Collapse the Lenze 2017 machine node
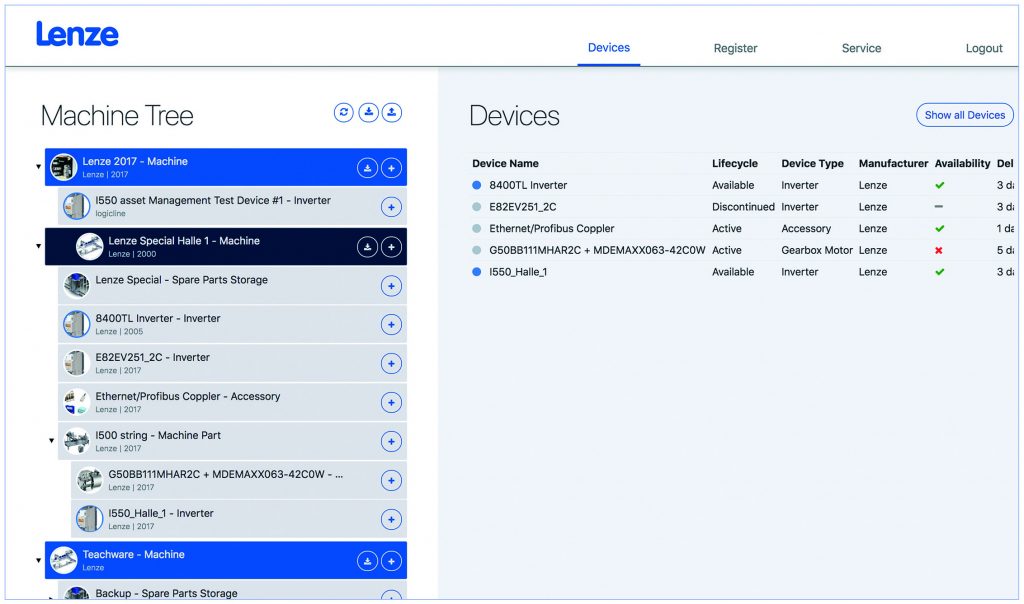Screen dimensions: 1024x604 pos(38,167)
